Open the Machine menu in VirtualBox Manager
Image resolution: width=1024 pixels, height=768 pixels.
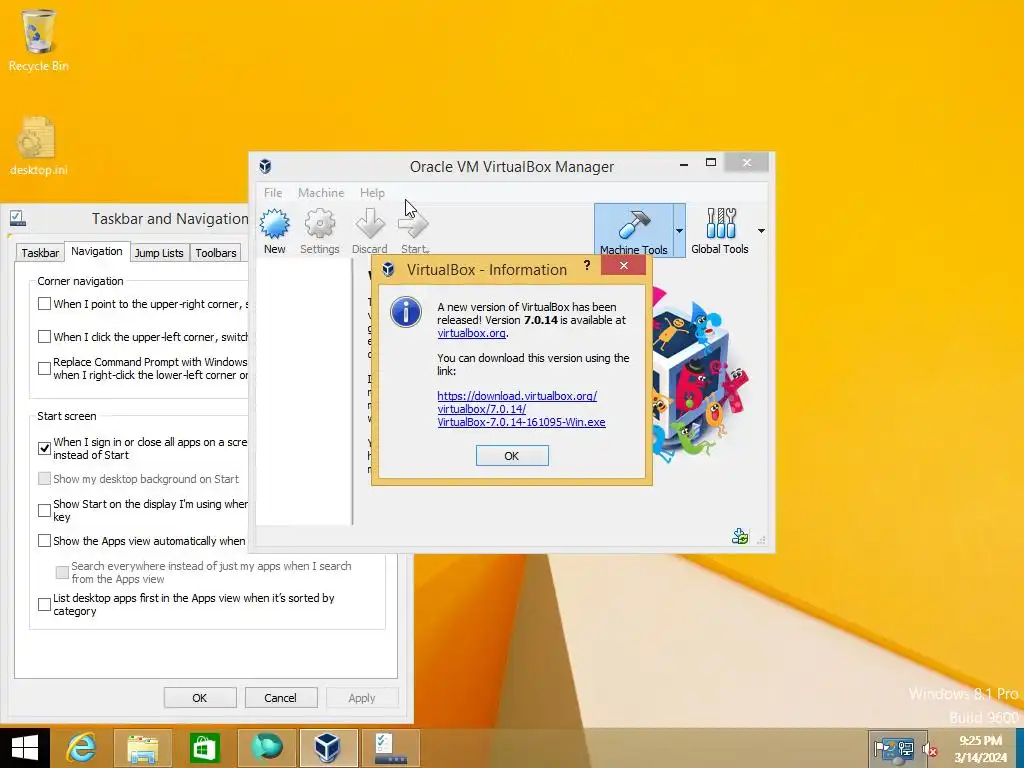(321, 193)
